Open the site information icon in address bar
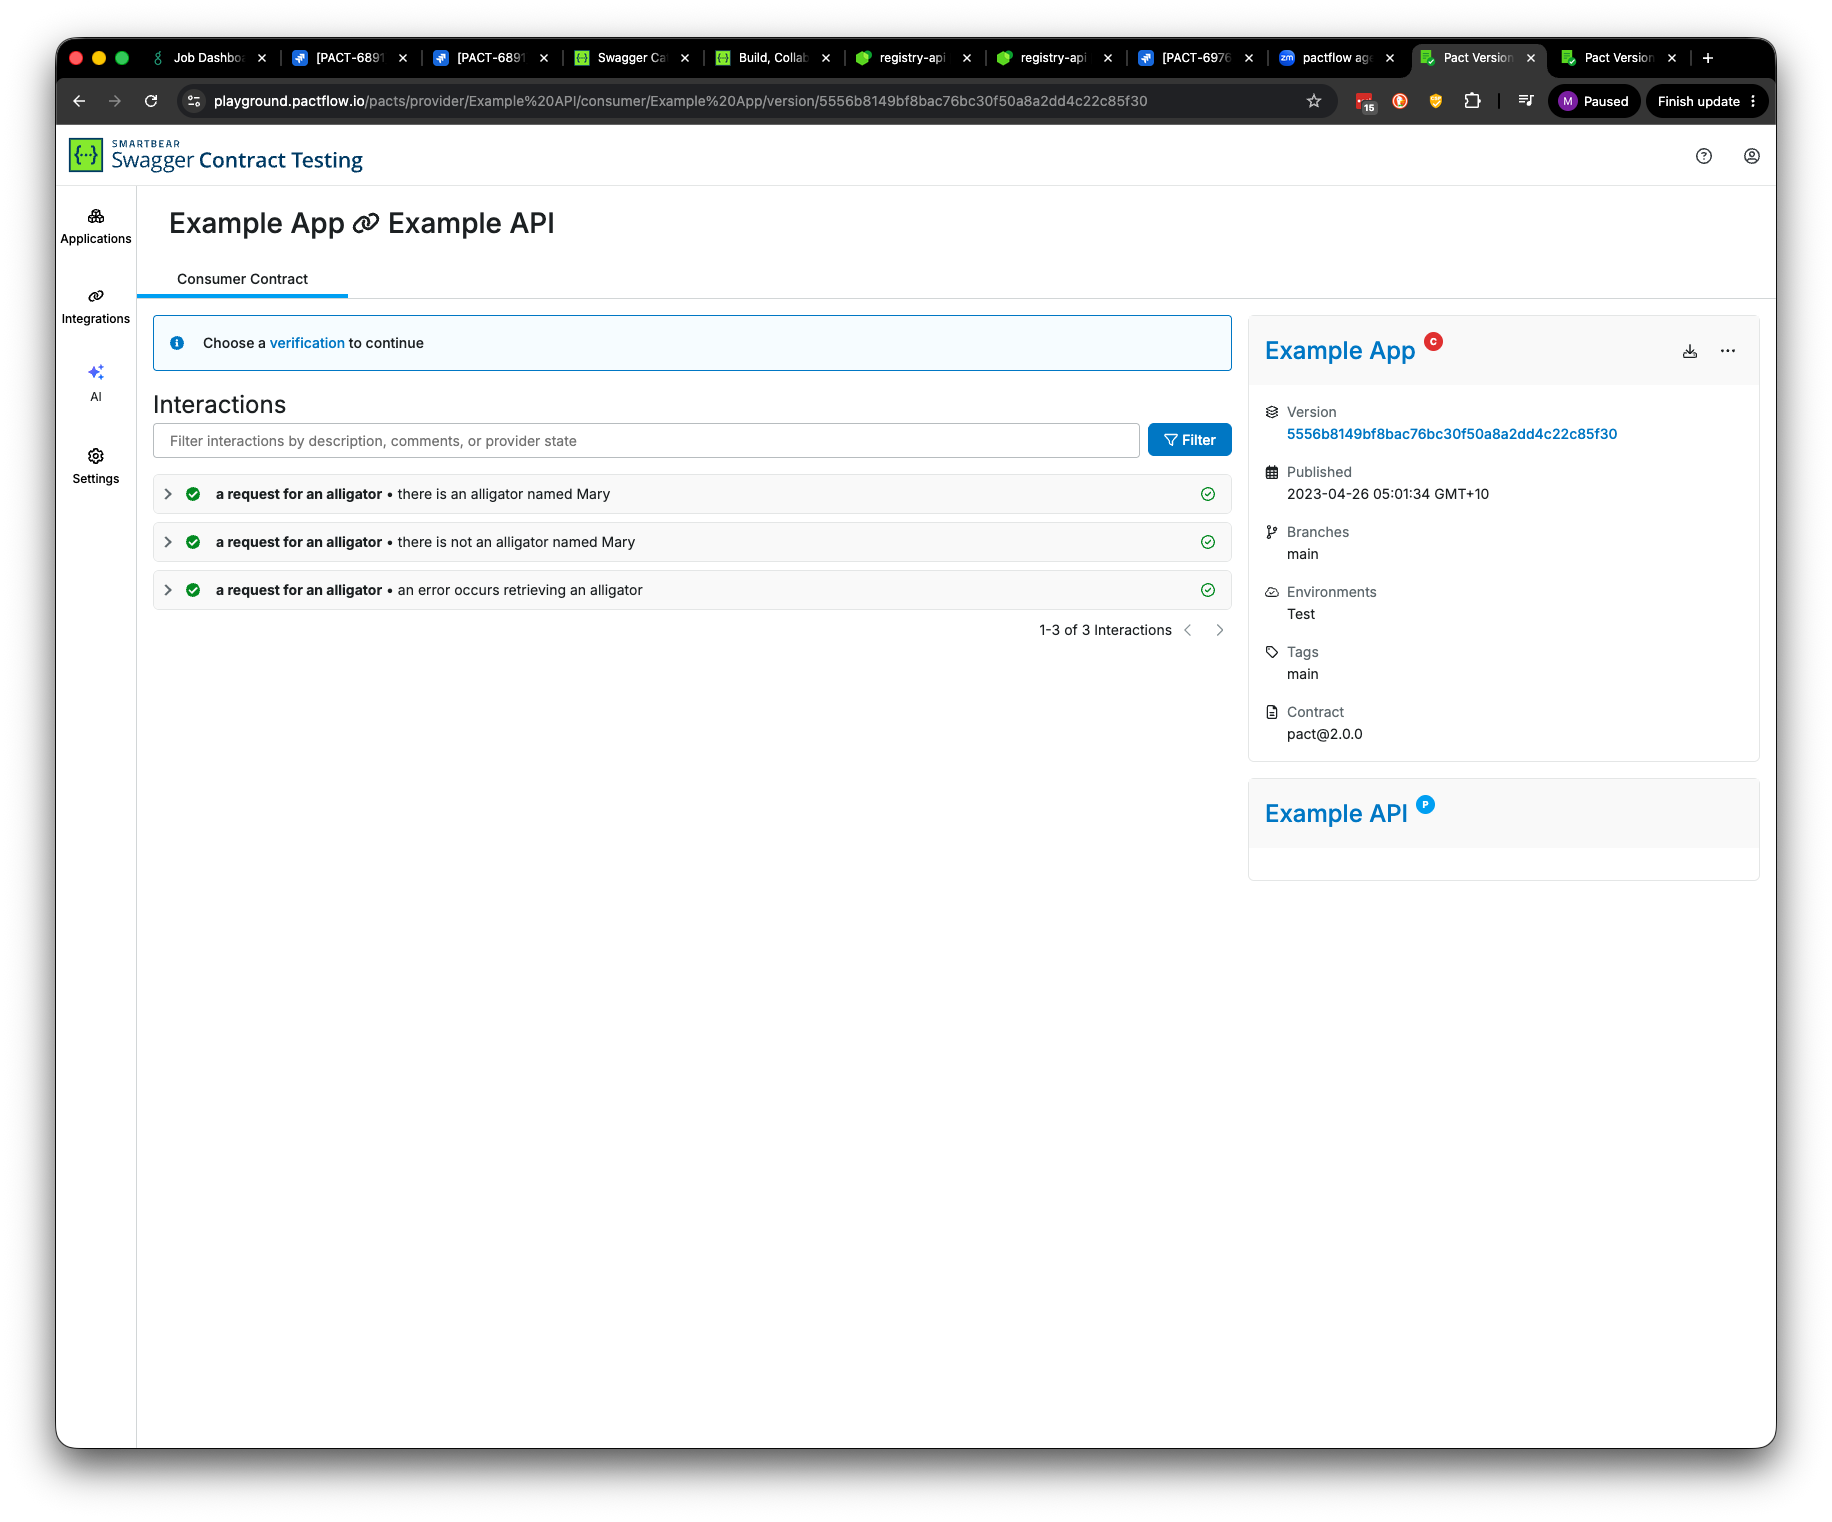This screenshot has width=1832, height=1522. pyautogui.click(x=195, y=101)
